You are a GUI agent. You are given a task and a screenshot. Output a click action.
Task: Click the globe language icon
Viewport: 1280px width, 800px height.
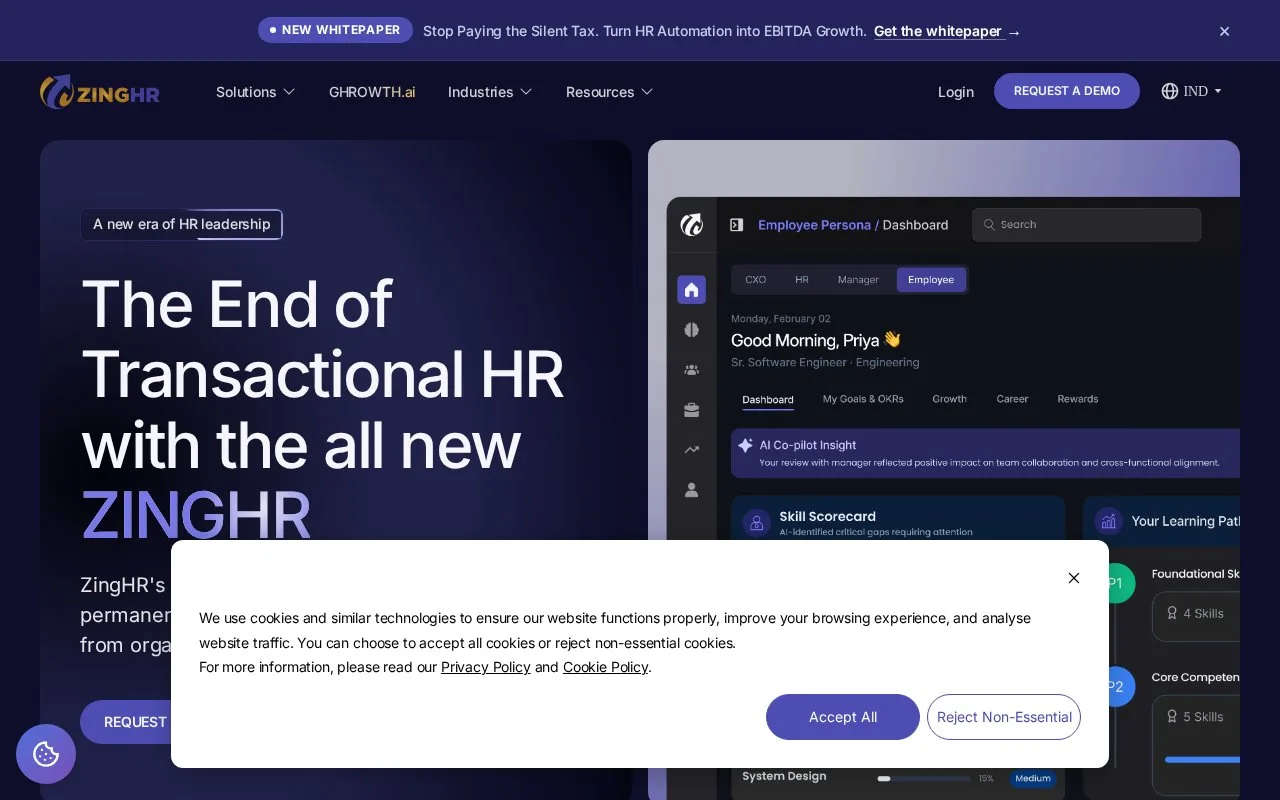1170,91
